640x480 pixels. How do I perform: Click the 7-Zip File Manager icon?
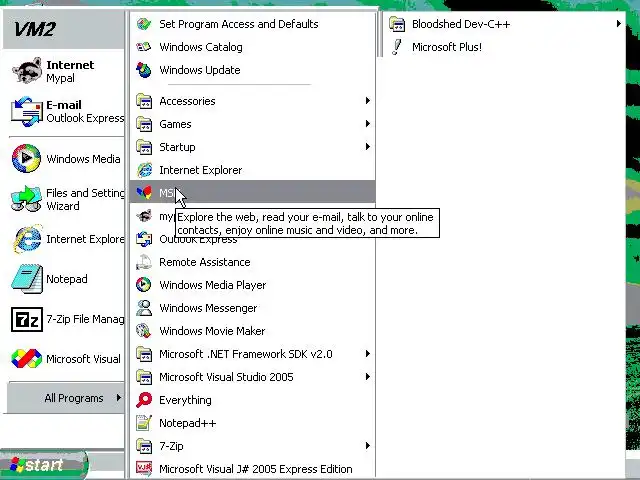point(27,319)
